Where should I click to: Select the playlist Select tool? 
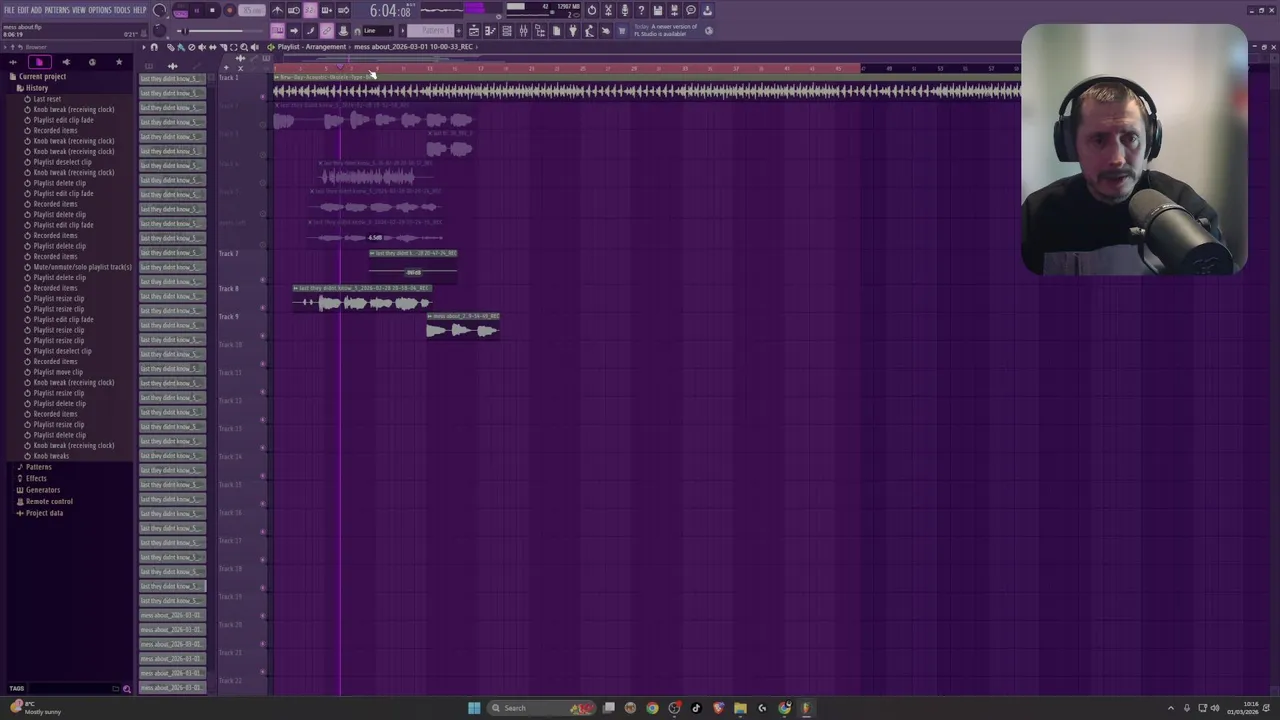coord(233,47)
